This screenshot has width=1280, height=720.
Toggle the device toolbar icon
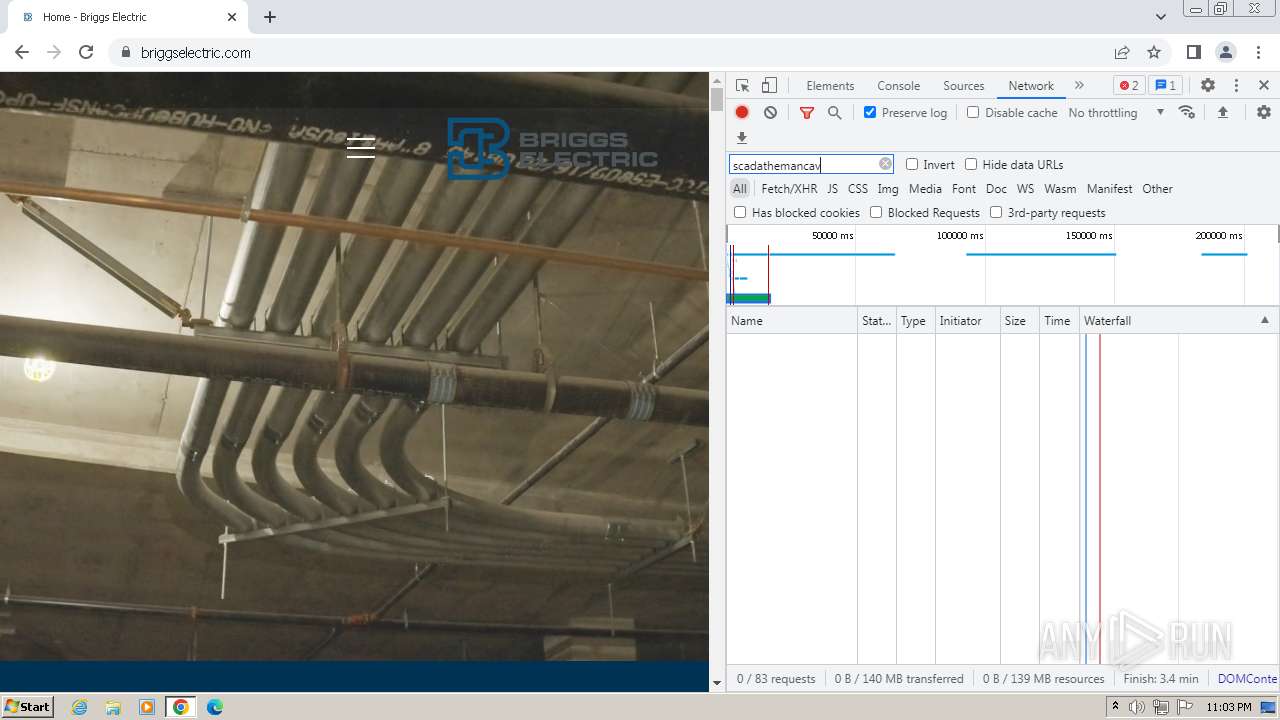[x=769, y=85]
